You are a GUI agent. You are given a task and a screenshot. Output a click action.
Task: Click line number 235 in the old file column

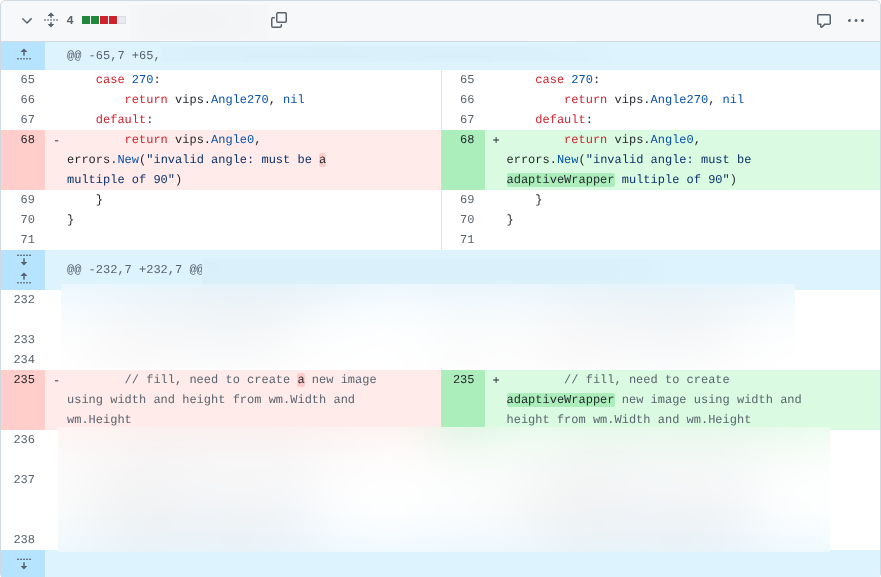click(24, 379)
